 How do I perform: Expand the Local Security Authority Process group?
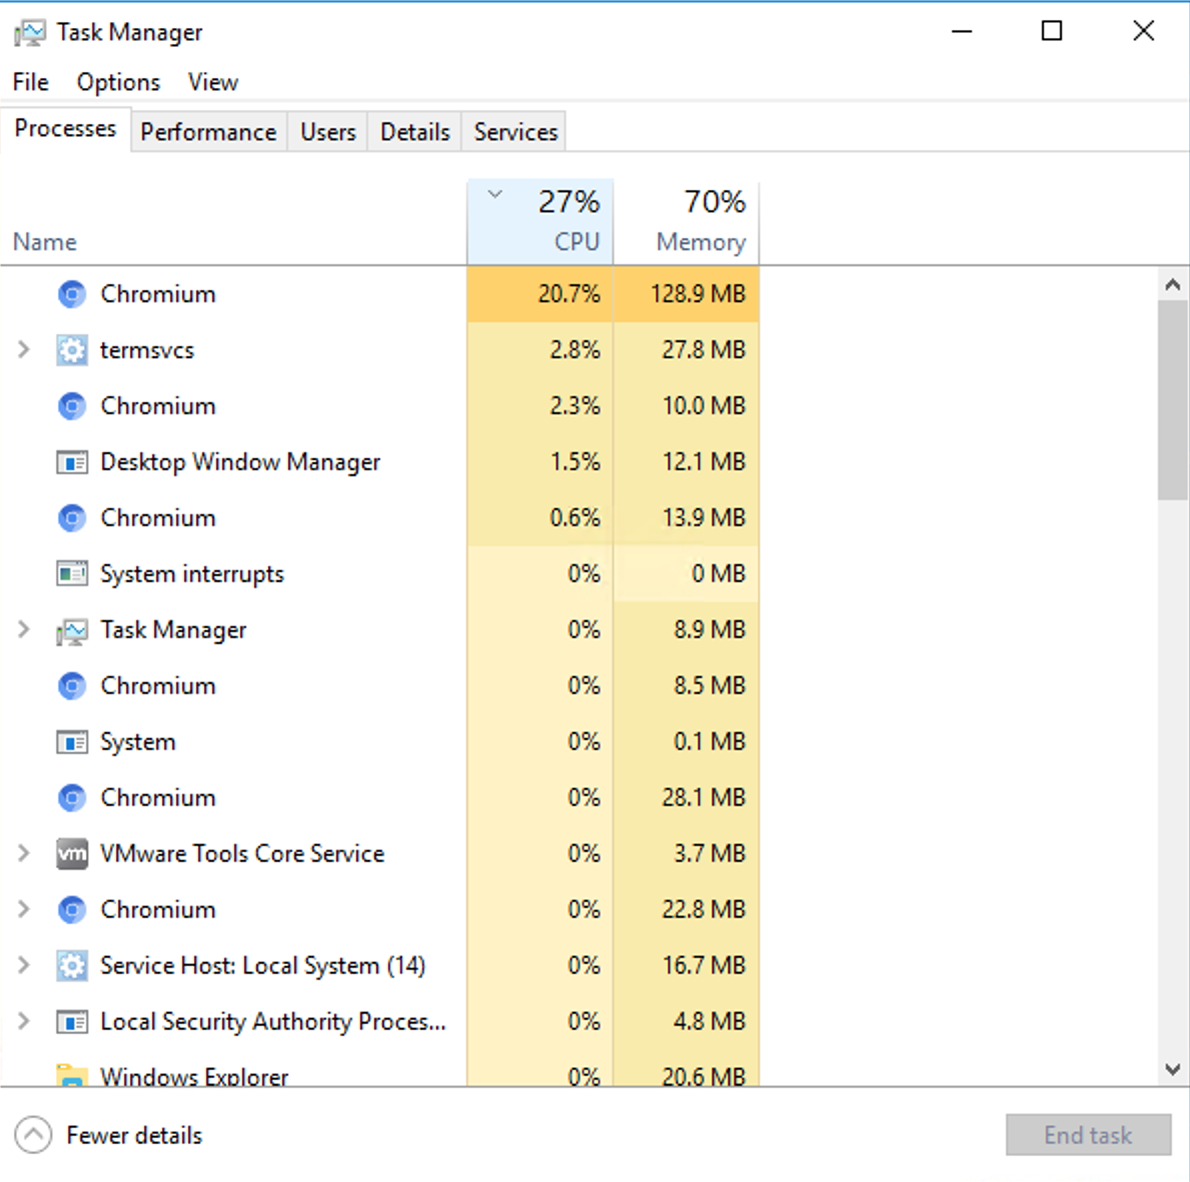tap(24, 1021)
